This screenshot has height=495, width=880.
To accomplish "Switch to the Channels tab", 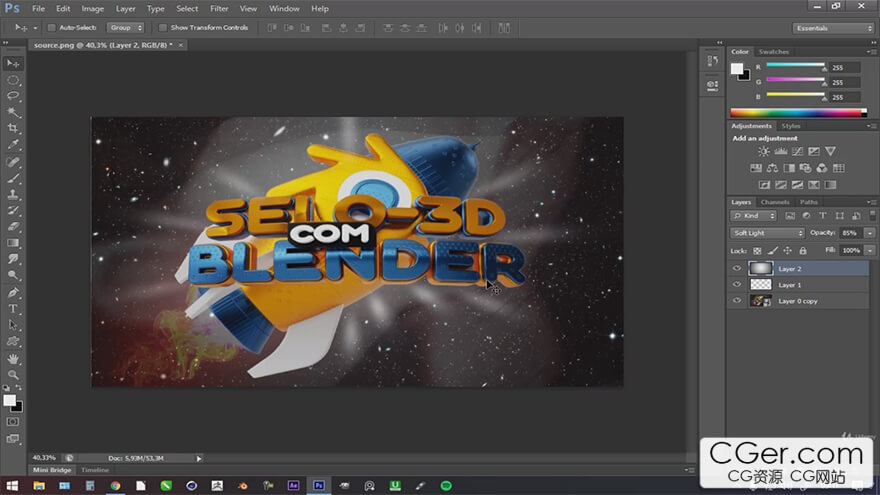I will pos(774,202).
